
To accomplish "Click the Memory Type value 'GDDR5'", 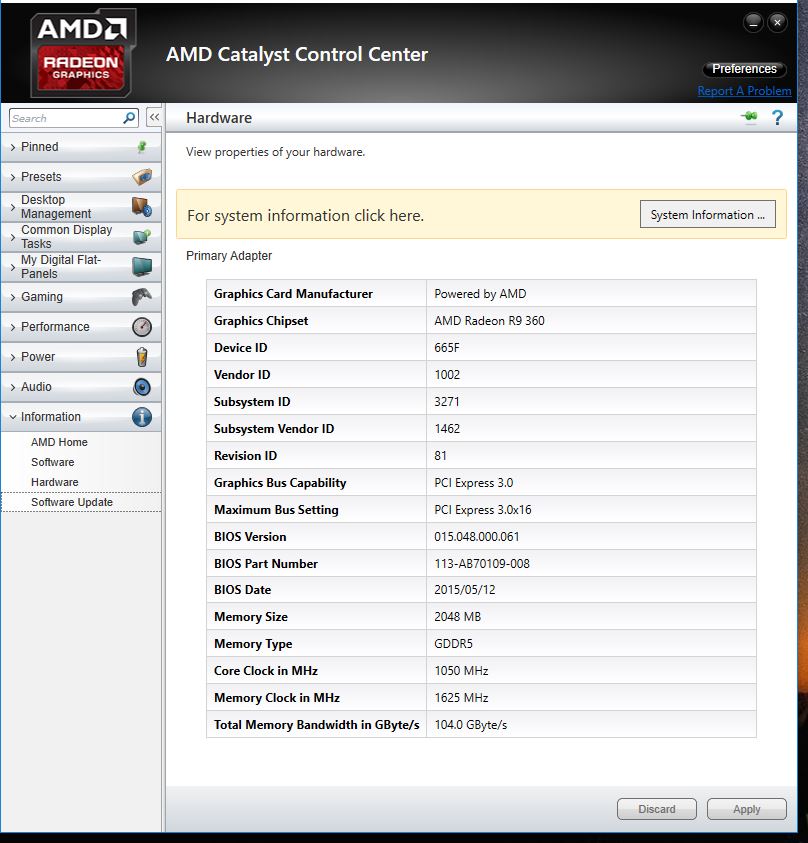I will (453, 644).
